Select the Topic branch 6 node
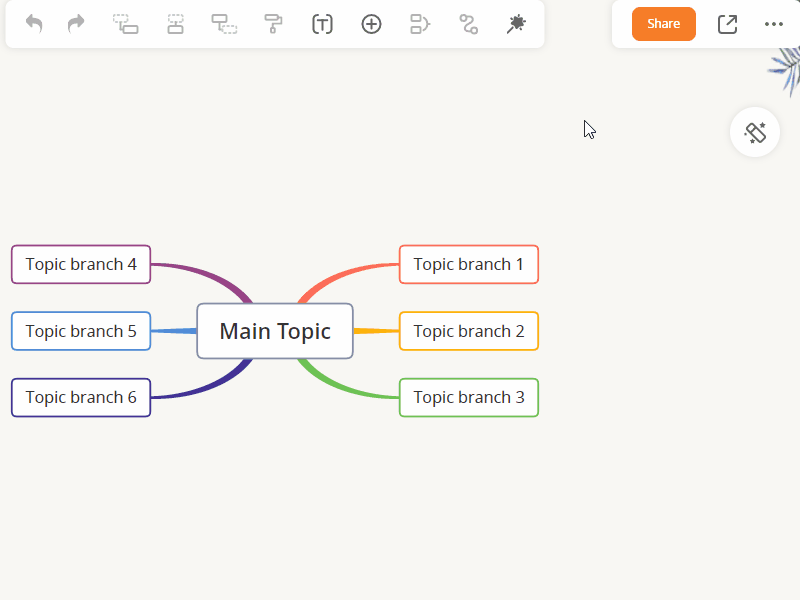 point(81,397)
